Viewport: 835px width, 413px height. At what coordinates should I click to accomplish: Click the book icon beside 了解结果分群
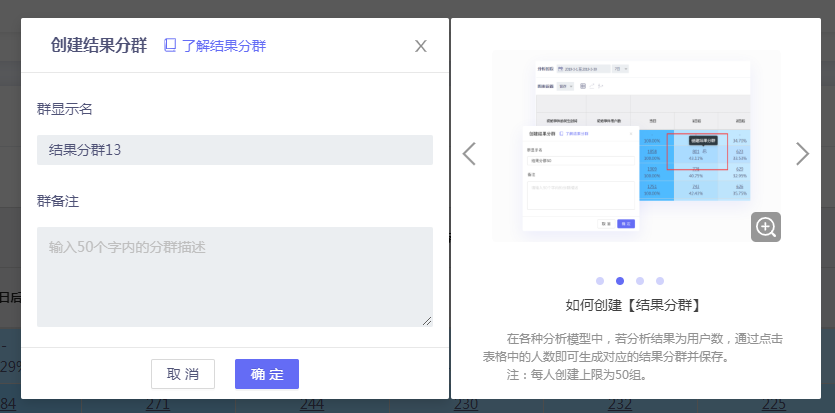pyautogui.click(x=170, y=45)
